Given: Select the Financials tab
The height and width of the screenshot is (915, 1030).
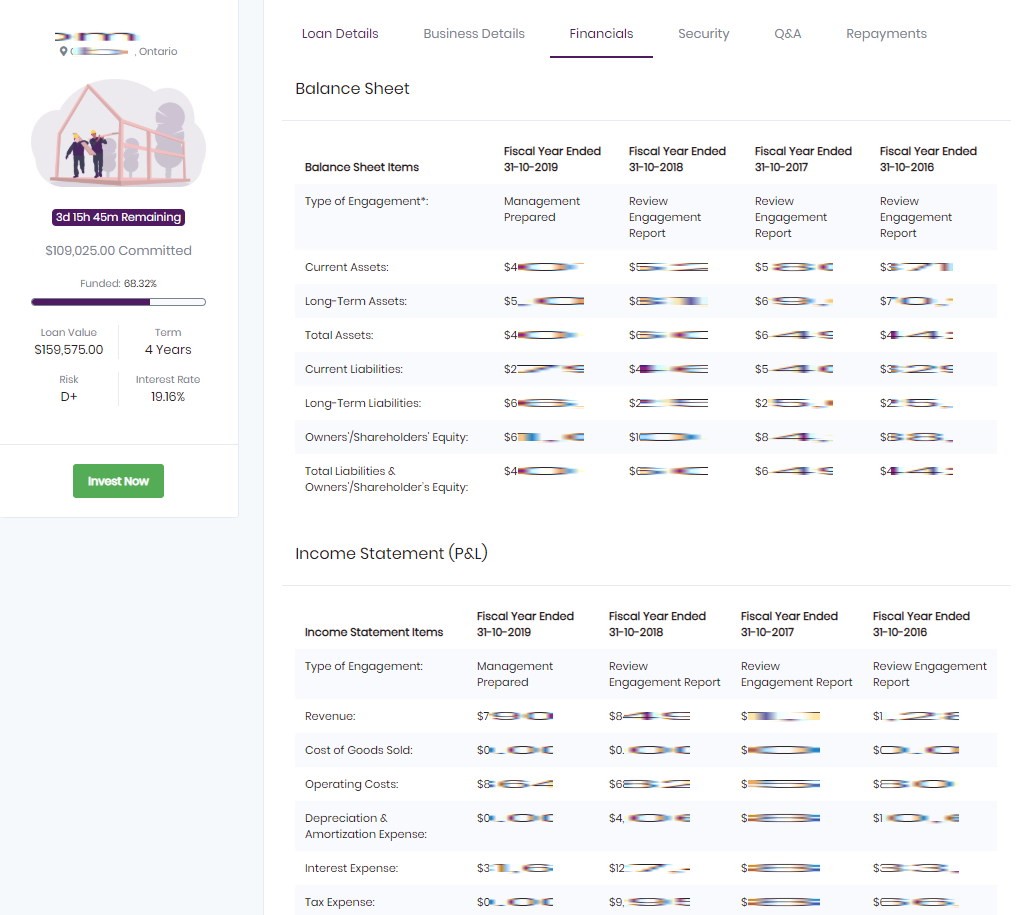Looking at the screenshot, I should [x=601, y=34].
